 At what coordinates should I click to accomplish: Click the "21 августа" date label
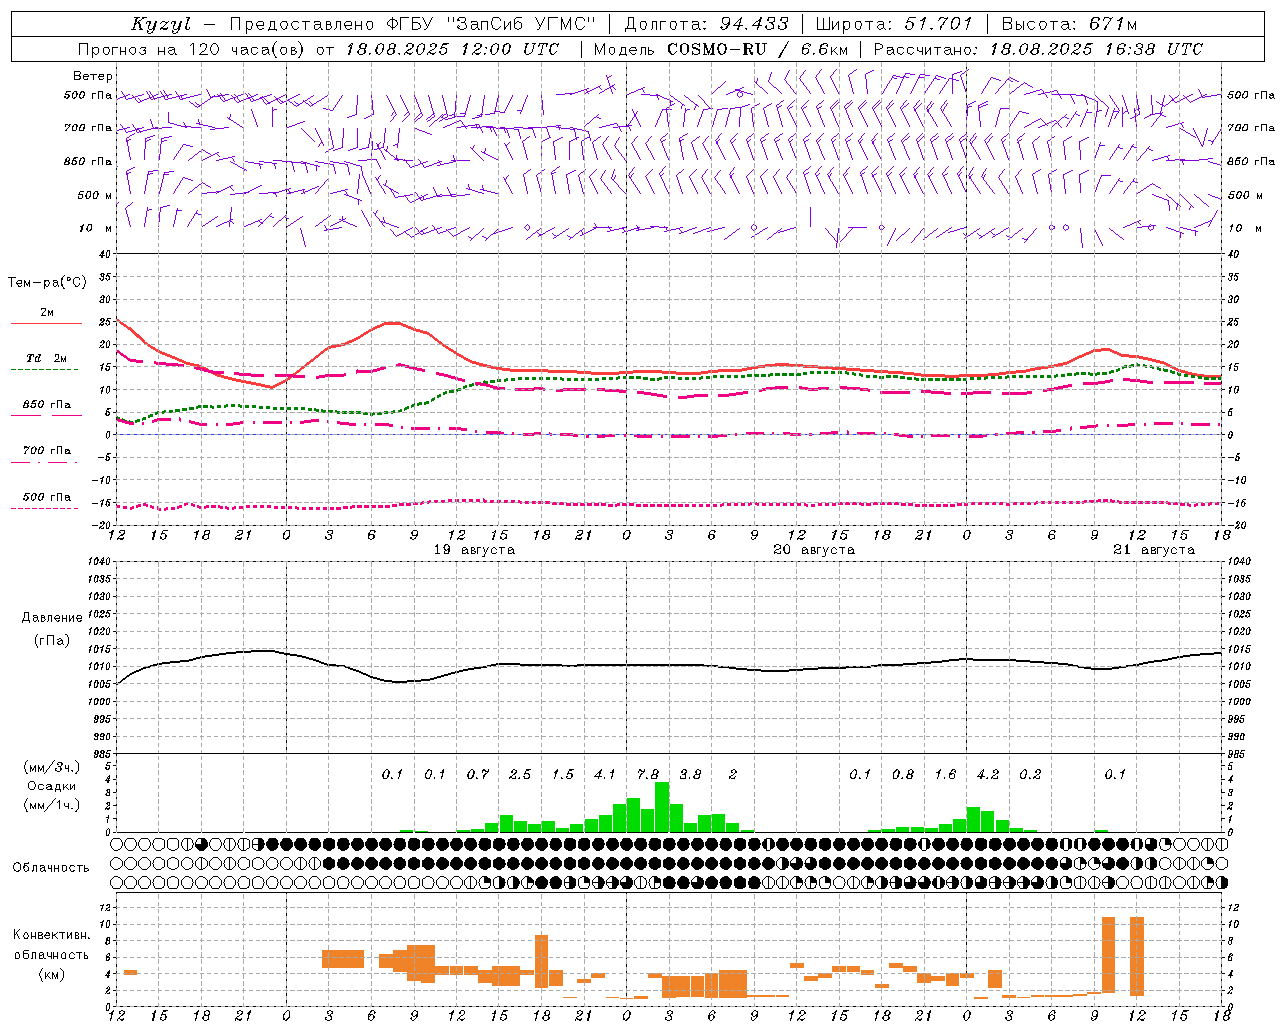(x=1154, y=550)
